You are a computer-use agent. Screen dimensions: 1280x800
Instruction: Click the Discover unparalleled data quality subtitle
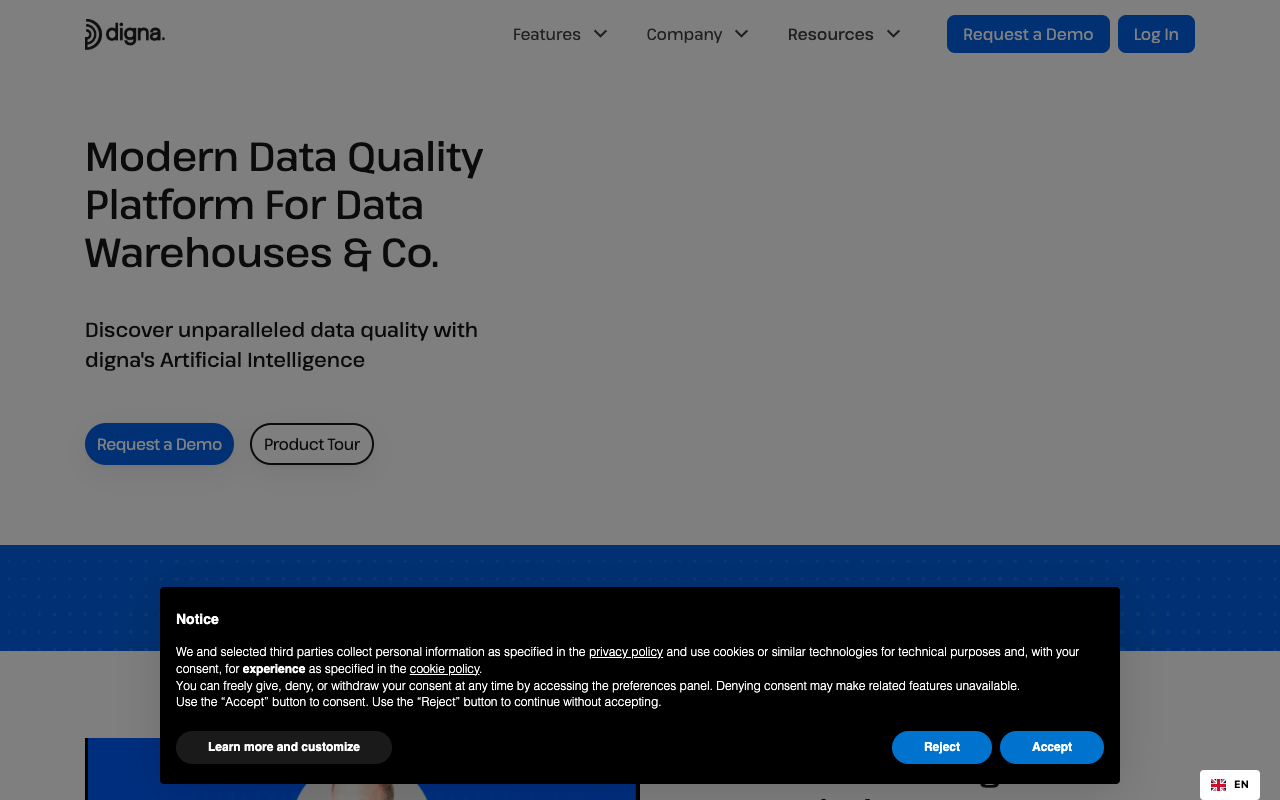[x=281, y=344]
